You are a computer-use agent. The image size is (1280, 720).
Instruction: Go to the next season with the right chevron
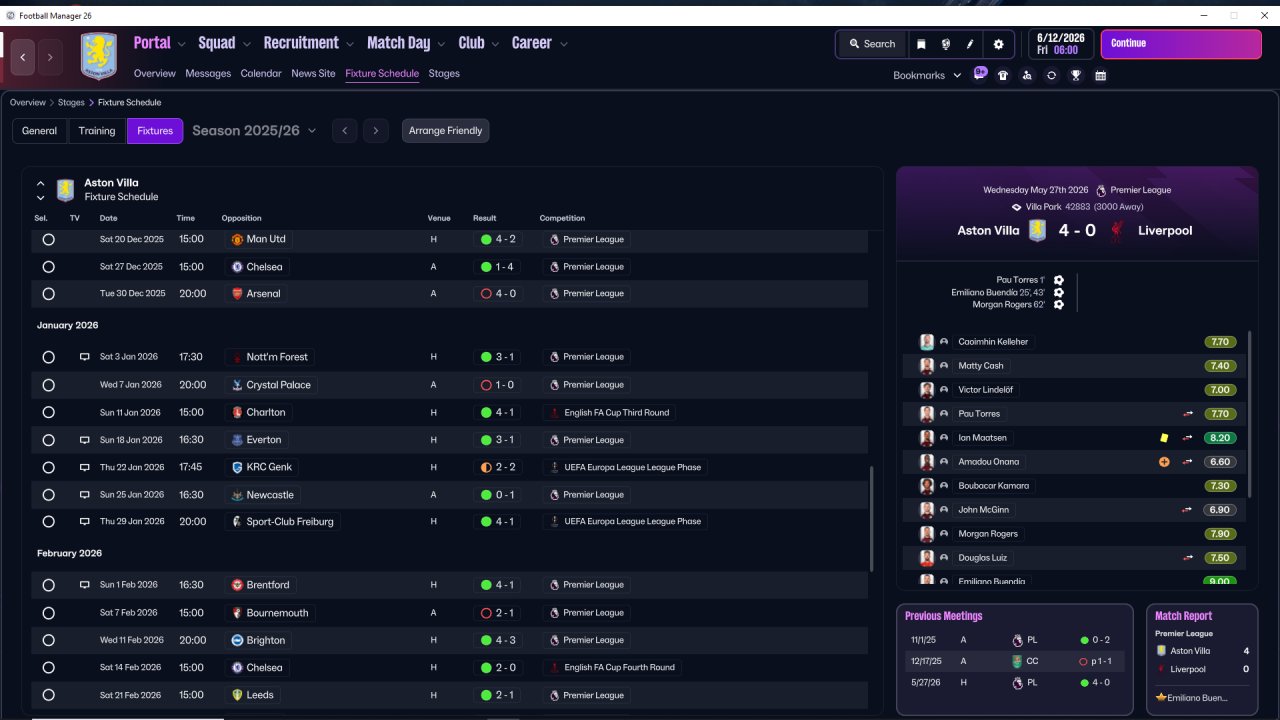point(376,131)
